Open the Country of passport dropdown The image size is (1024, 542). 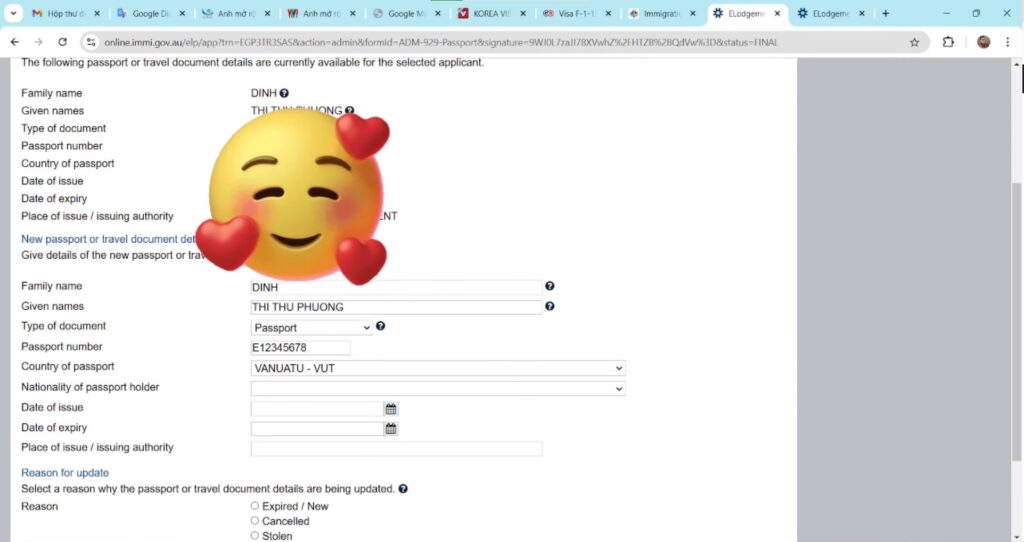pos(437,368)
